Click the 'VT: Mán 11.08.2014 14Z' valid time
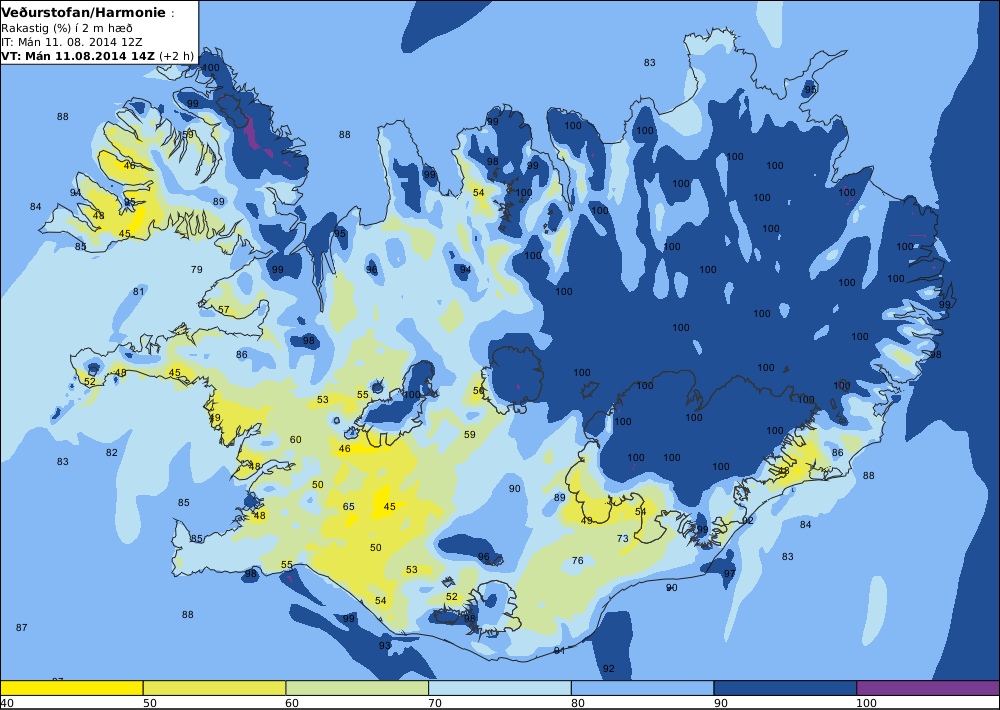The image size is (1000, 710). click(77, 55)
